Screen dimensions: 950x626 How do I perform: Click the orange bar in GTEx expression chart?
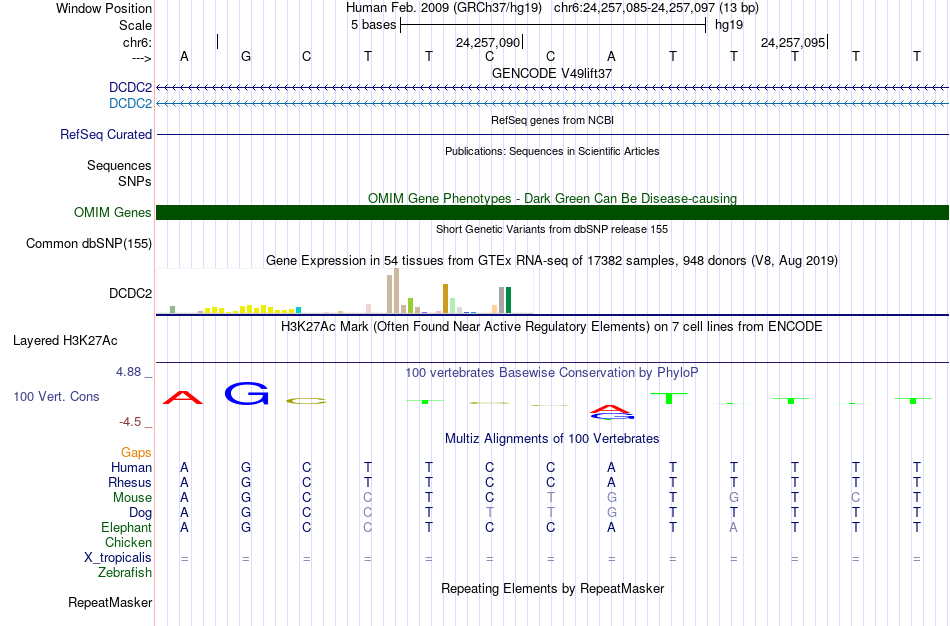tap(445, 299)
